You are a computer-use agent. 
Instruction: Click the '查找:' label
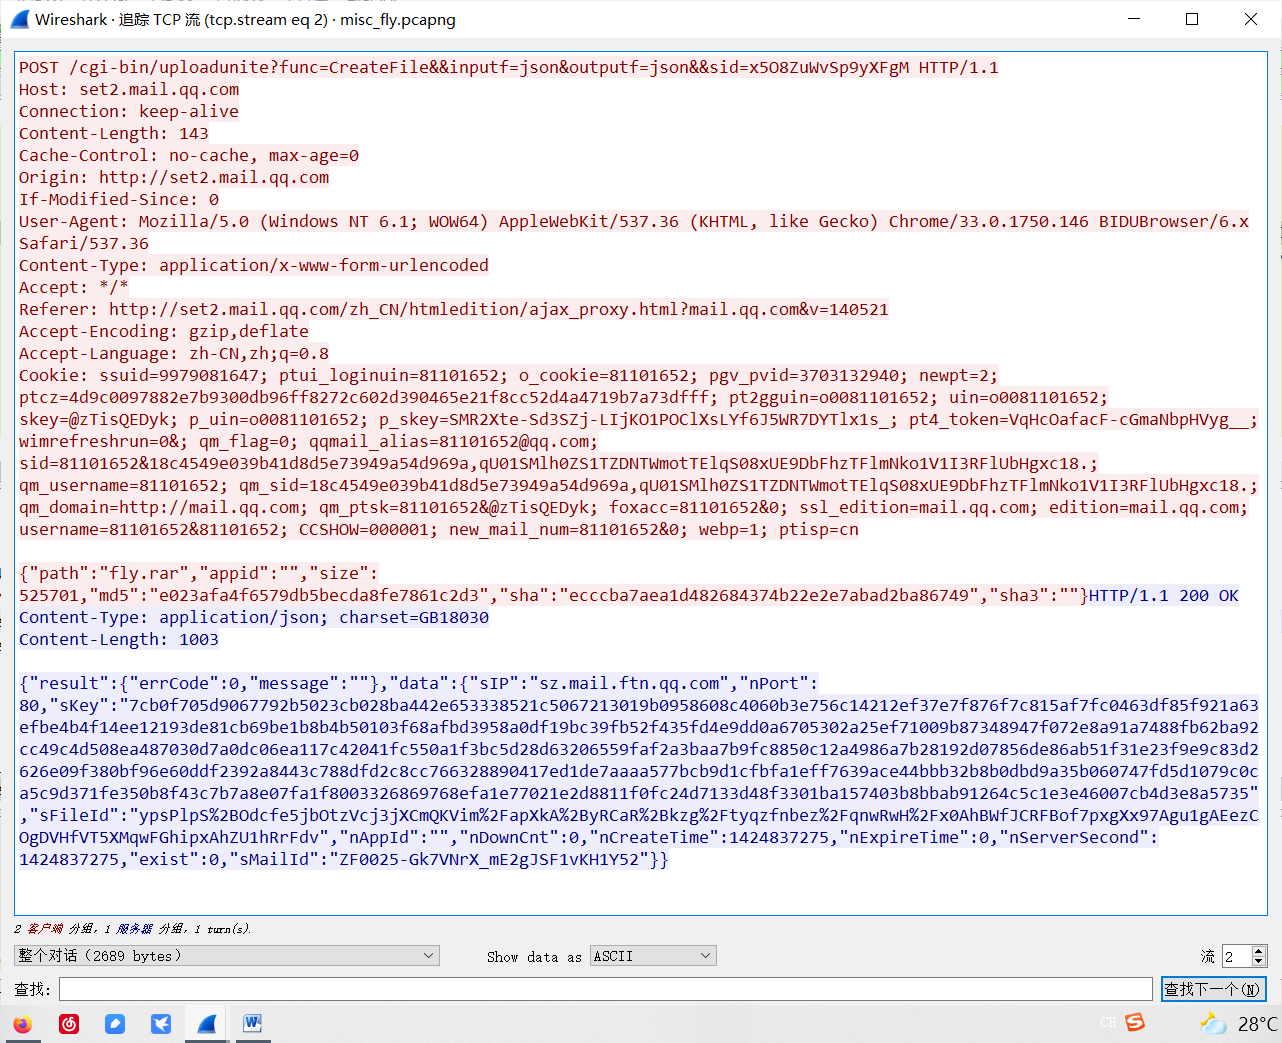tap(32, 989)
